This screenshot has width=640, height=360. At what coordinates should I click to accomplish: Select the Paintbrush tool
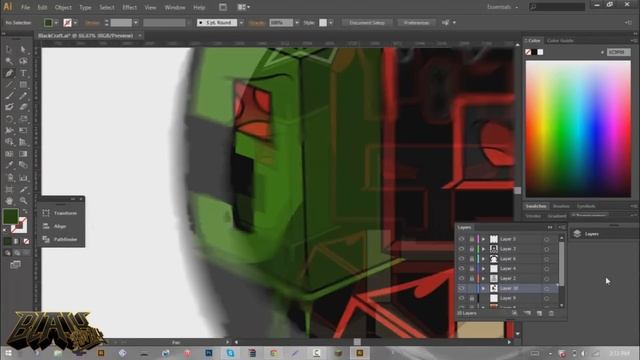pyautogui.click(x=9, y=96)
